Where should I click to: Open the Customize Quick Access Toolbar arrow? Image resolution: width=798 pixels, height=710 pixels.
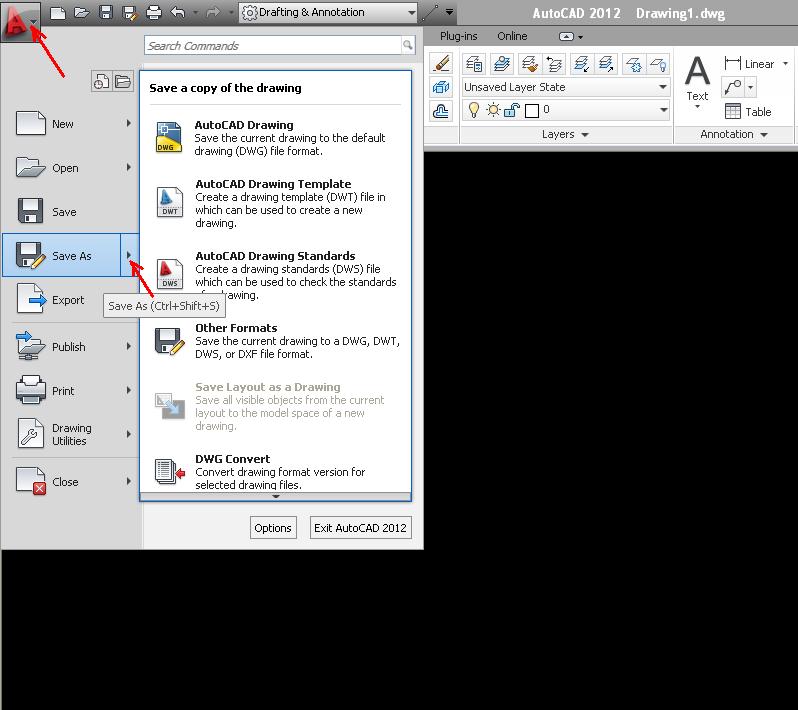click(449, 11)
